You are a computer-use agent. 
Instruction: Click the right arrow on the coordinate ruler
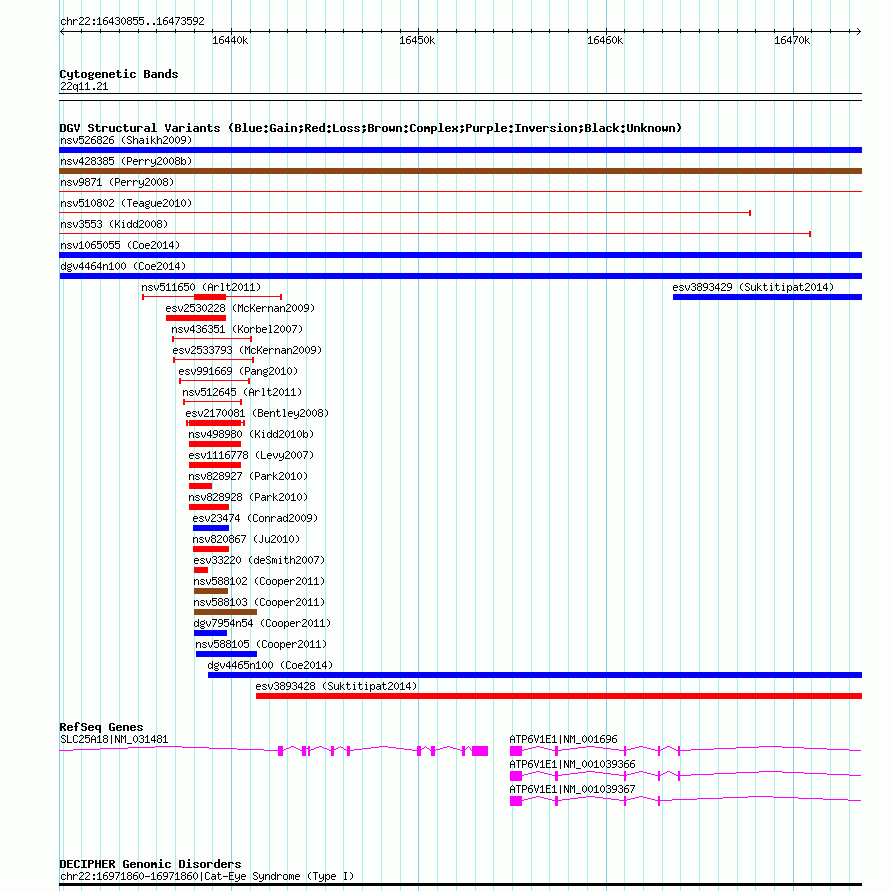(858, 31)
